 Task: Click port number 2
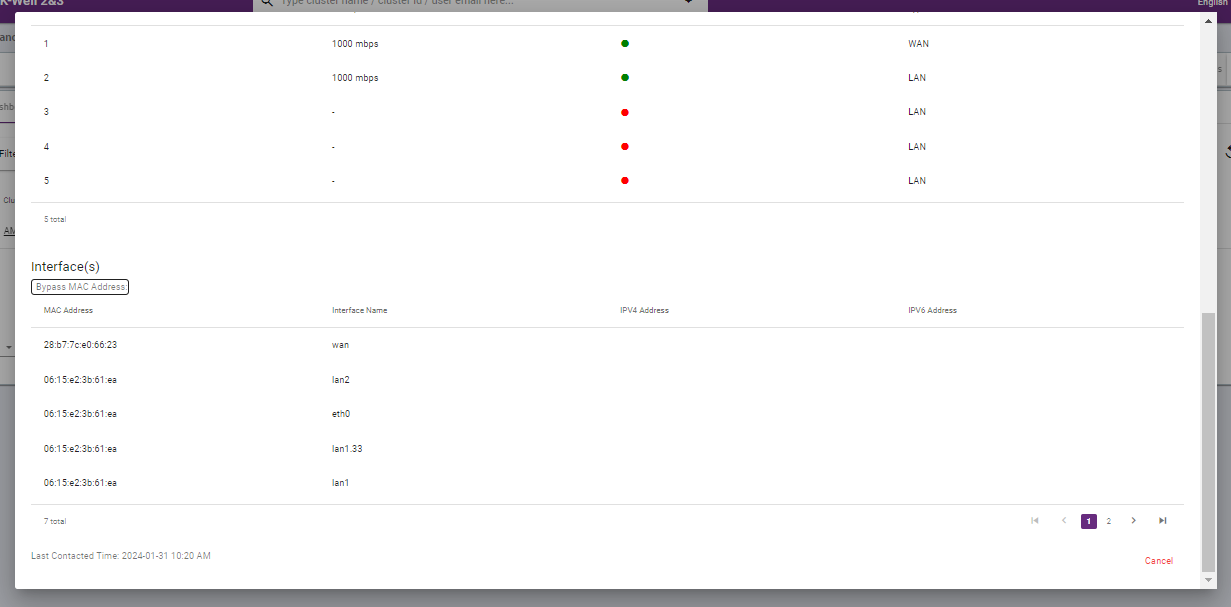pyautogui.click(x=46, y=77)
